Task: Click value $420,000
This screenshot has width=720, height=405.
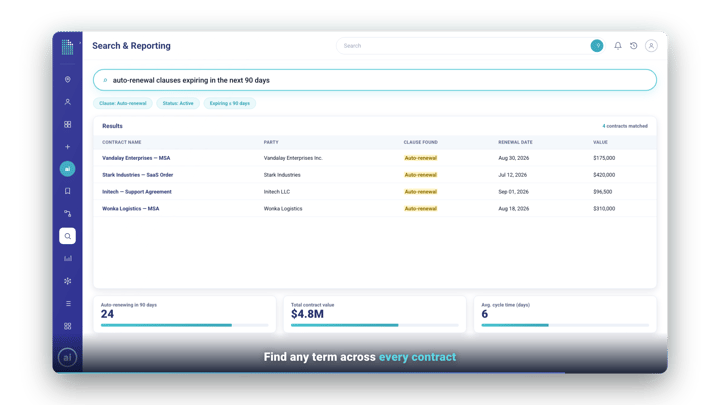Action: (x=604, y=175)
